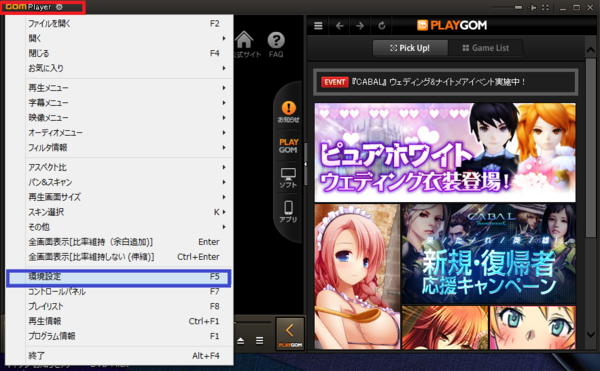Switch to the Game List tab
The height and width of the screenshot is (371, 600).
486,48
